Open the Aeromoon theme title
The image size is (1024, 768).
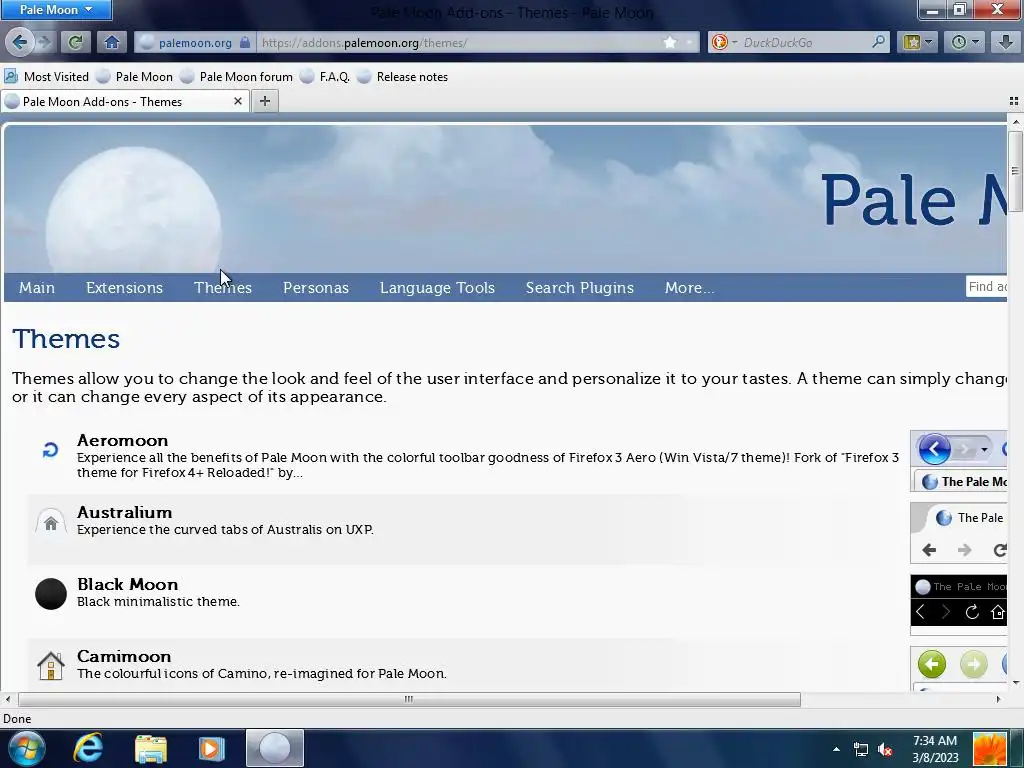tap(123, 440)
